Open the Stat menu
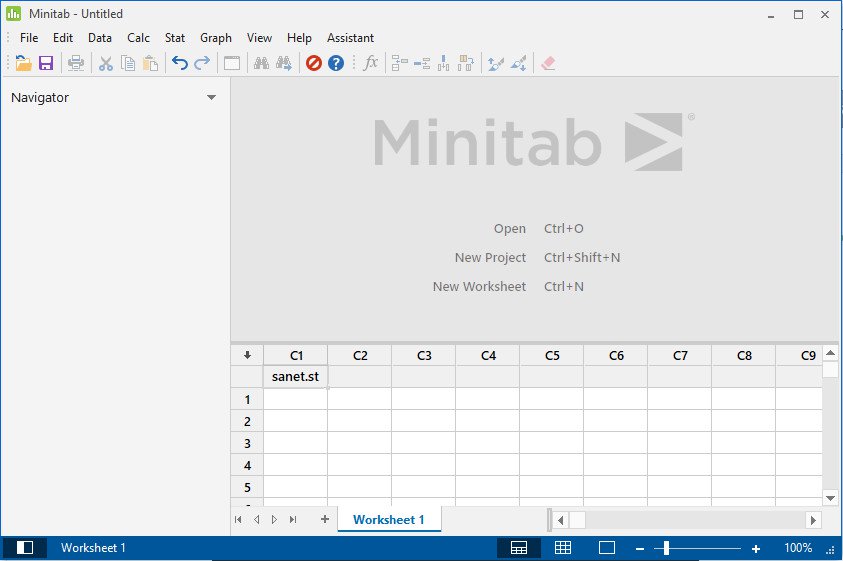Screen dimensions: 843x561 [175, 38]
